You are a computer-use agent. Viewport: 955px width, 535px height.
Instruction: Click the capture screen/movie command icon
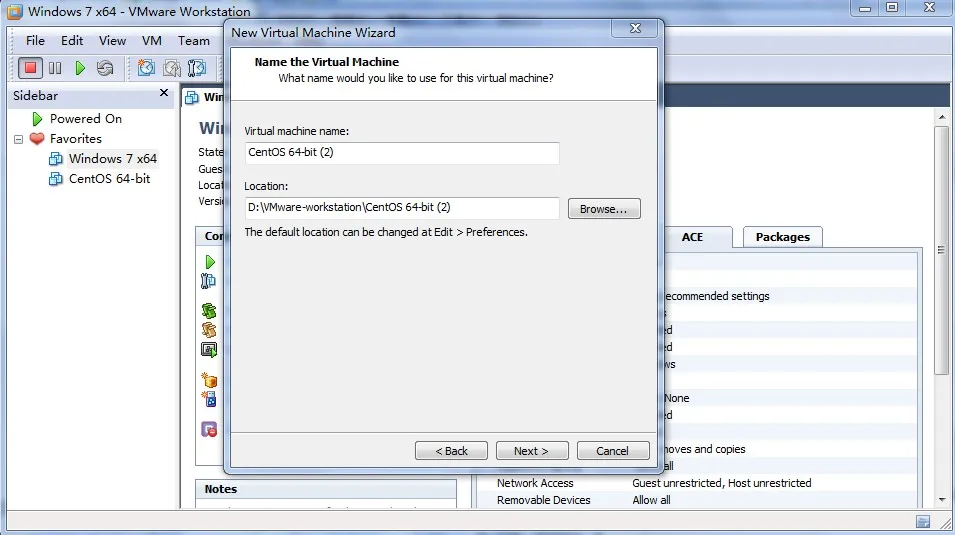point(209,350)
